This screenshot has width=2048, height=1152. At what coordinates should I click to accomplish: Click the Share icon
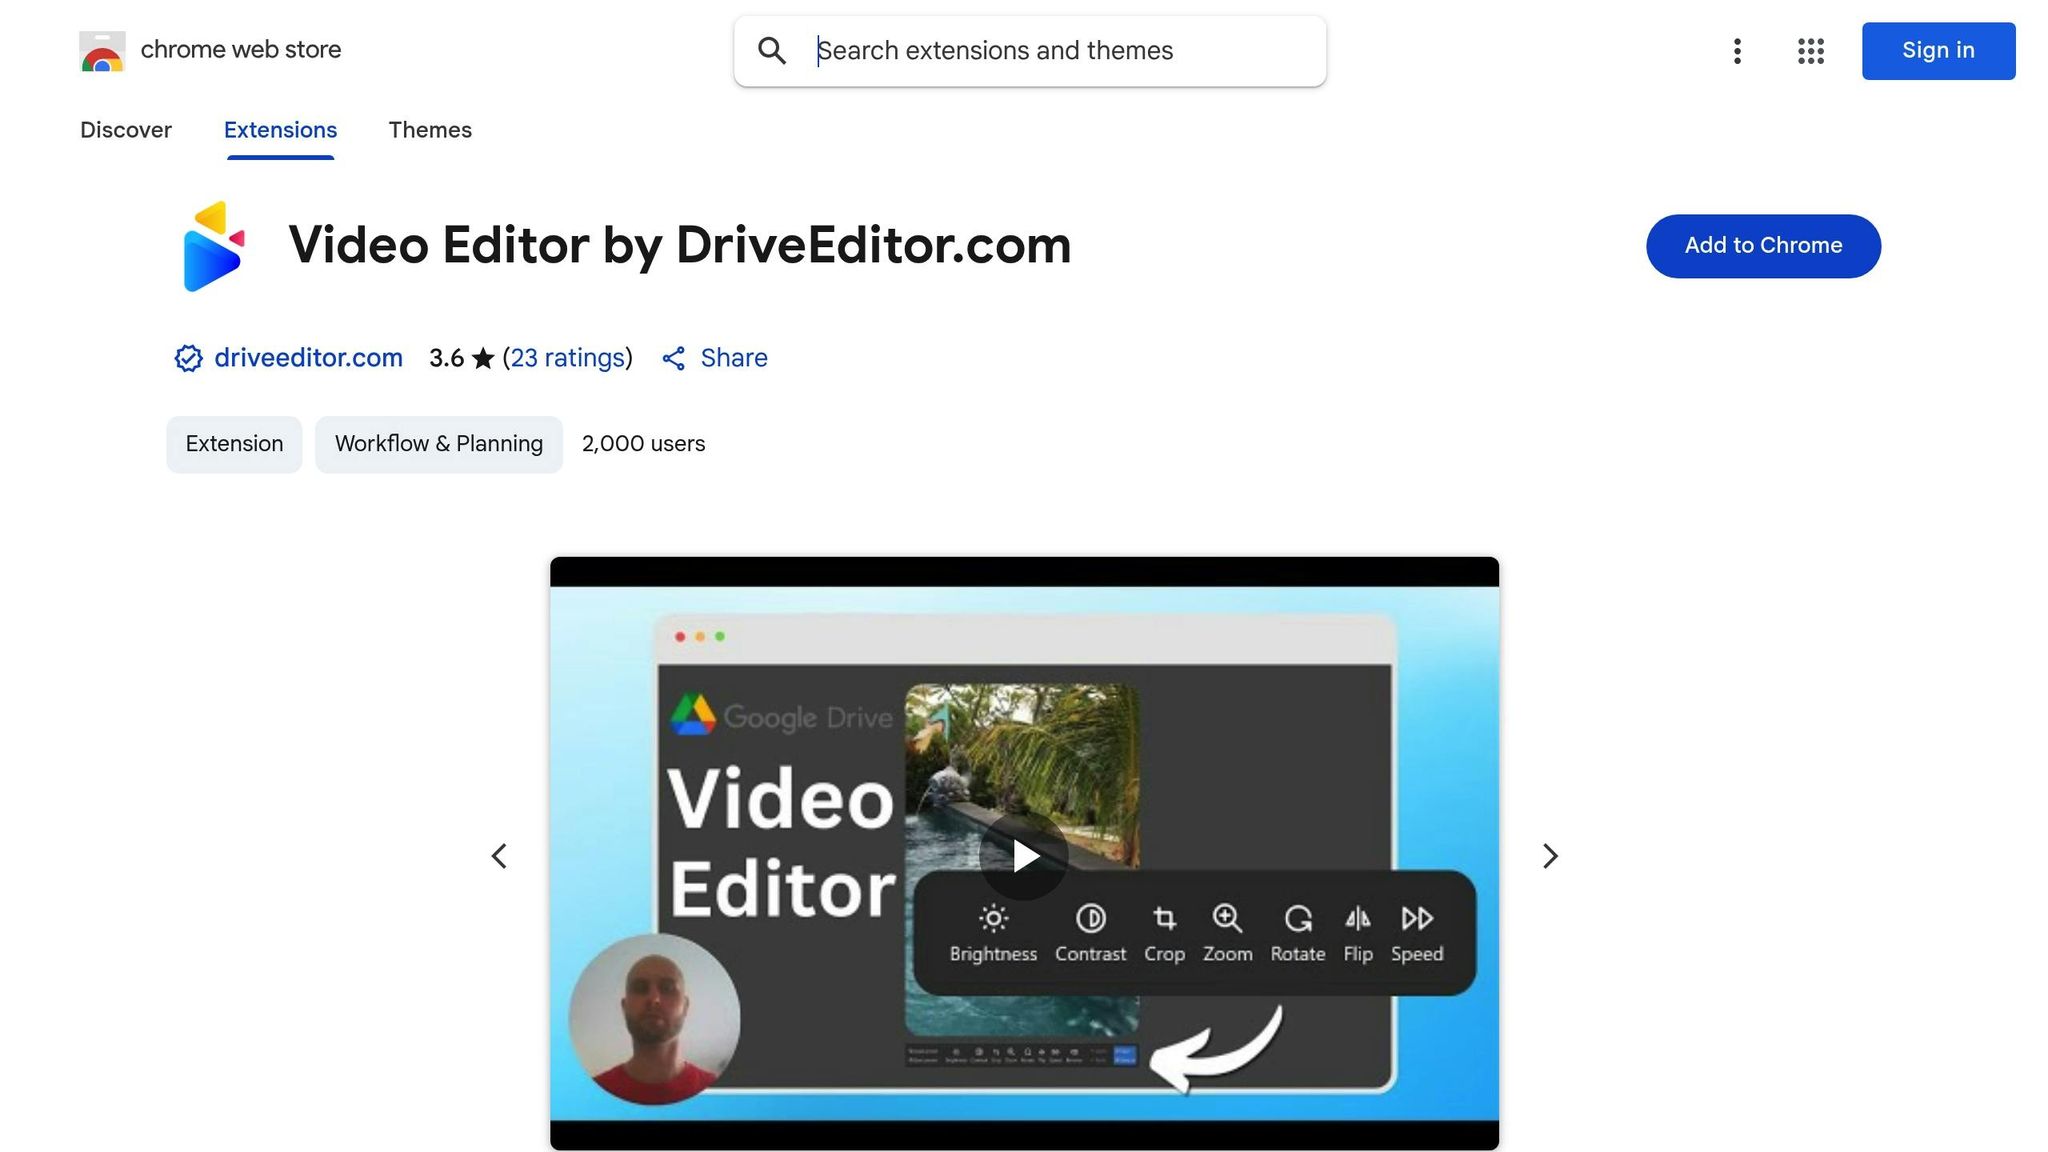click(x=674, y=359)
